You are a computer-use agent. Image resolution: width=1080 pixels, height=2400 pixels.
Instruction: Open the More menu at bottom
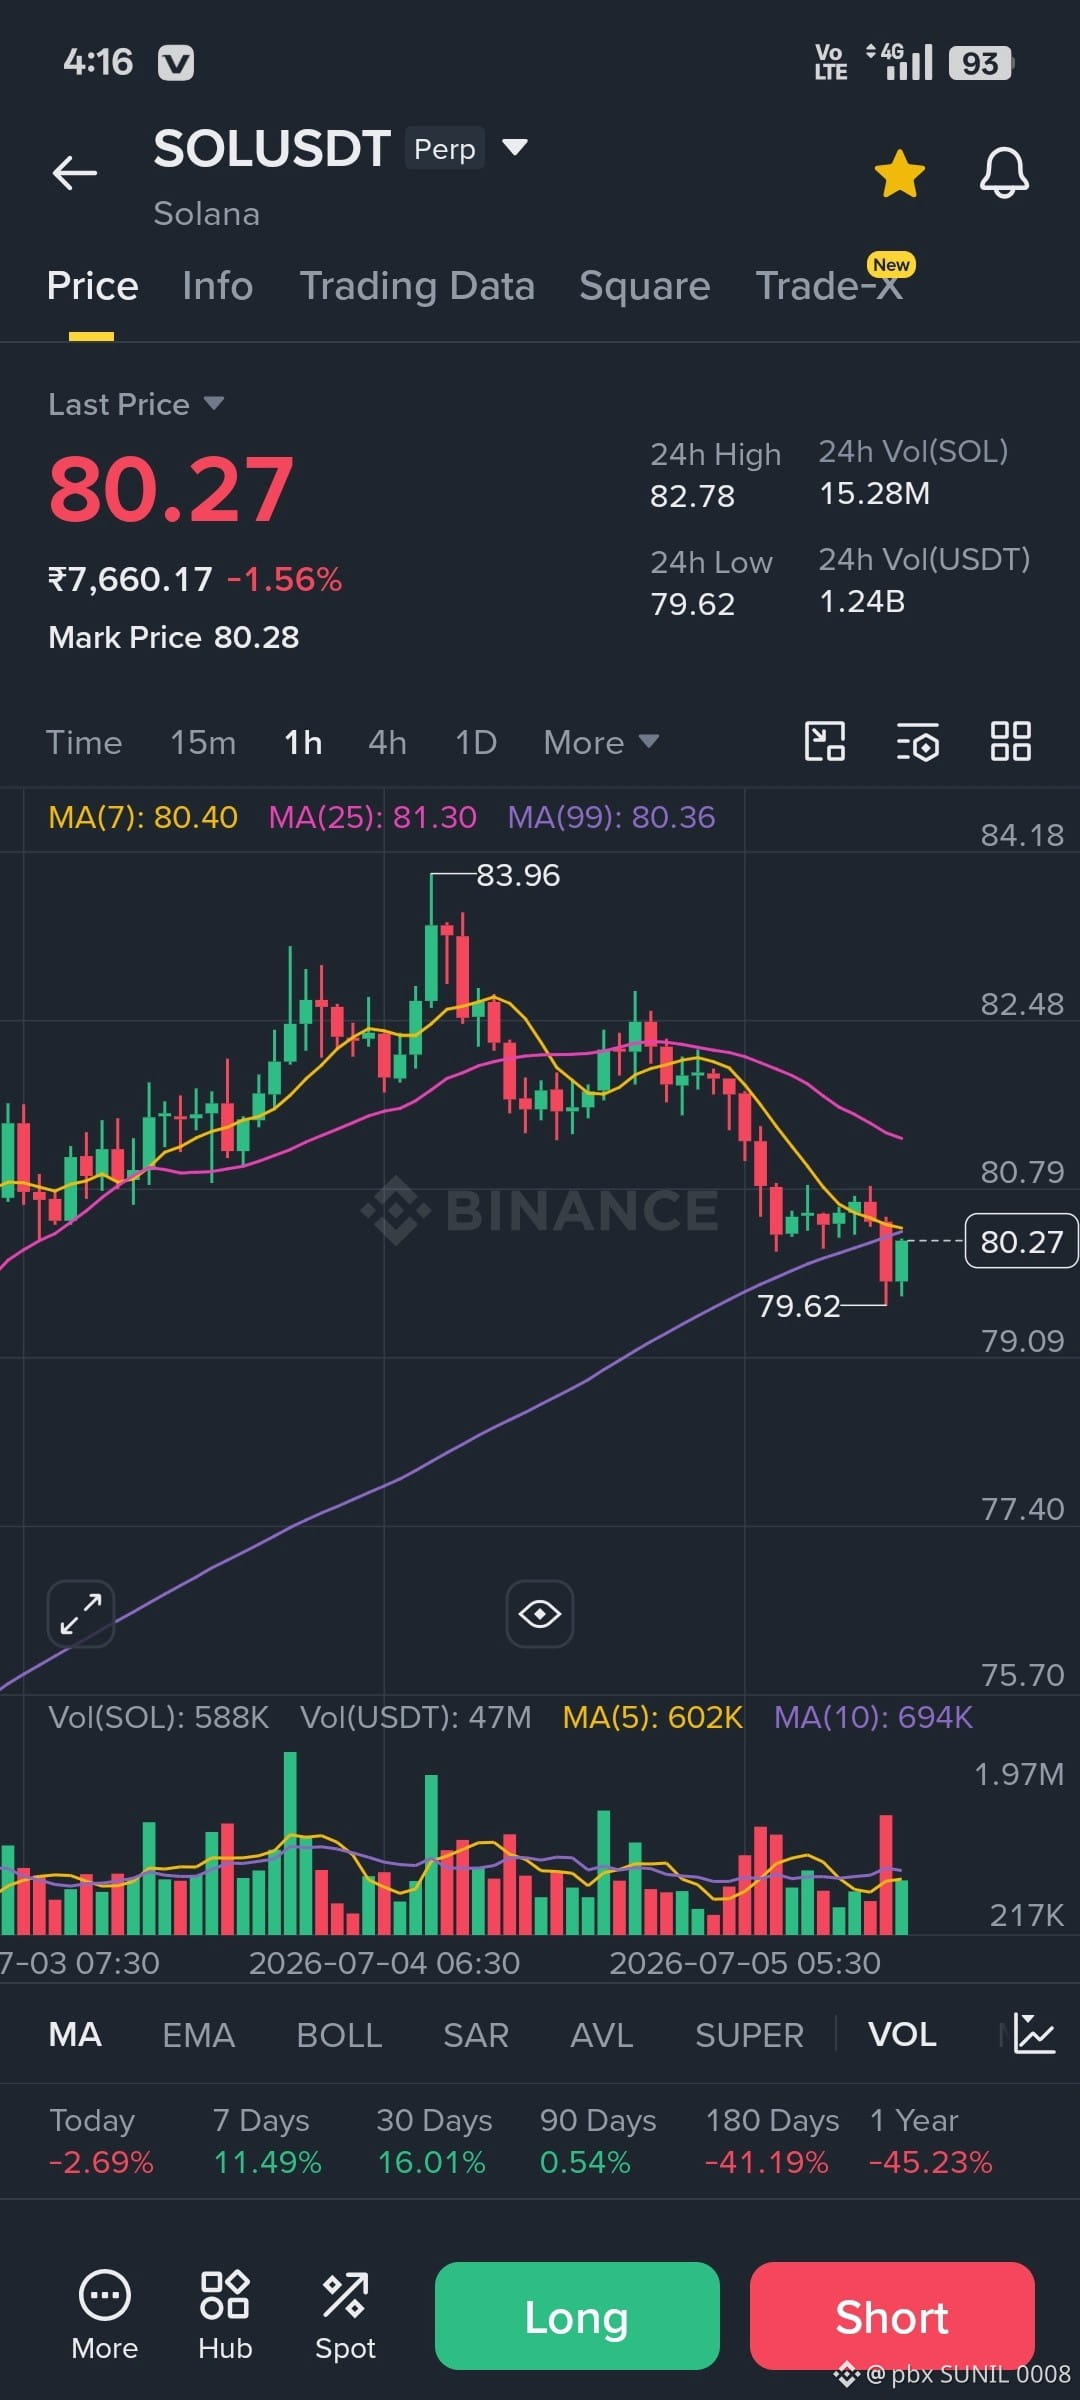[104, 2316]
